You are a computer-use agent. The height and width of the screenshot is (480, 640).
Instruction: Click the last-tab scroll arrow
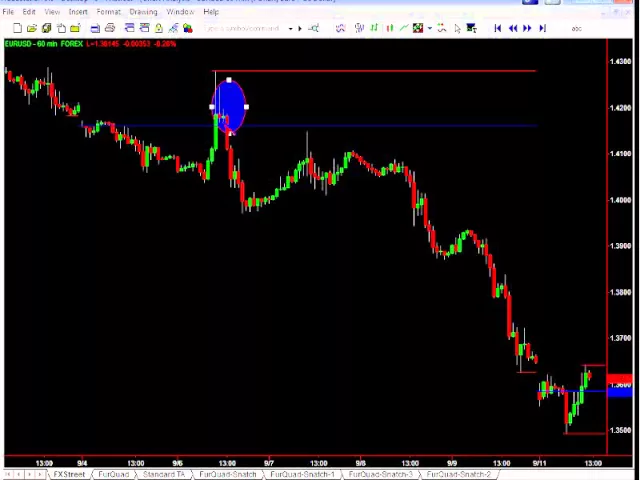[40, 474]
